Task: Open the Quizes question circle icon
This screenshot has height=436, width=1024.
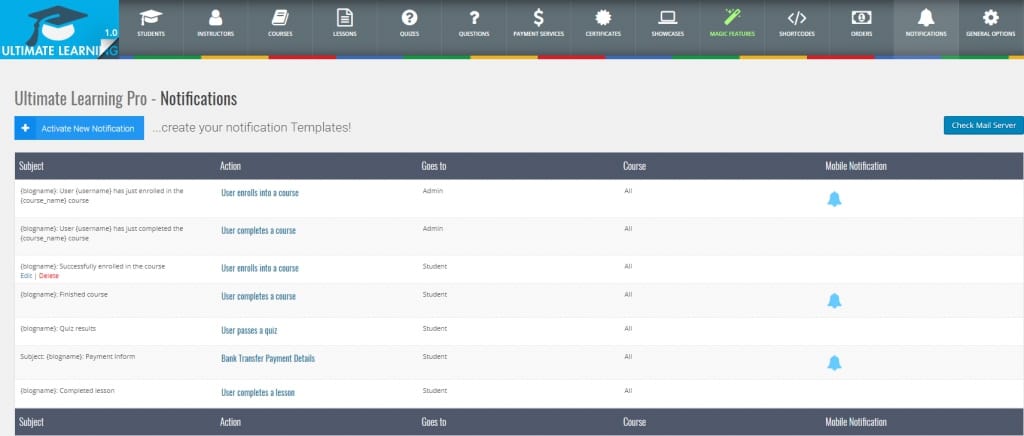Action: click(x=409, y=18)
